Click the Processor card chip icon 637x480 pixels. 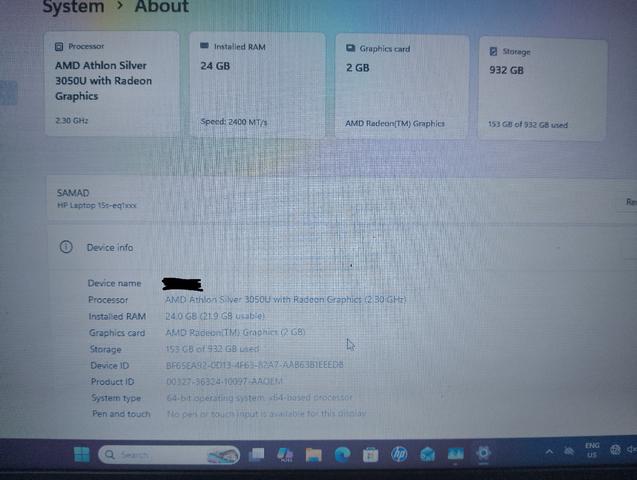point(59,47)
